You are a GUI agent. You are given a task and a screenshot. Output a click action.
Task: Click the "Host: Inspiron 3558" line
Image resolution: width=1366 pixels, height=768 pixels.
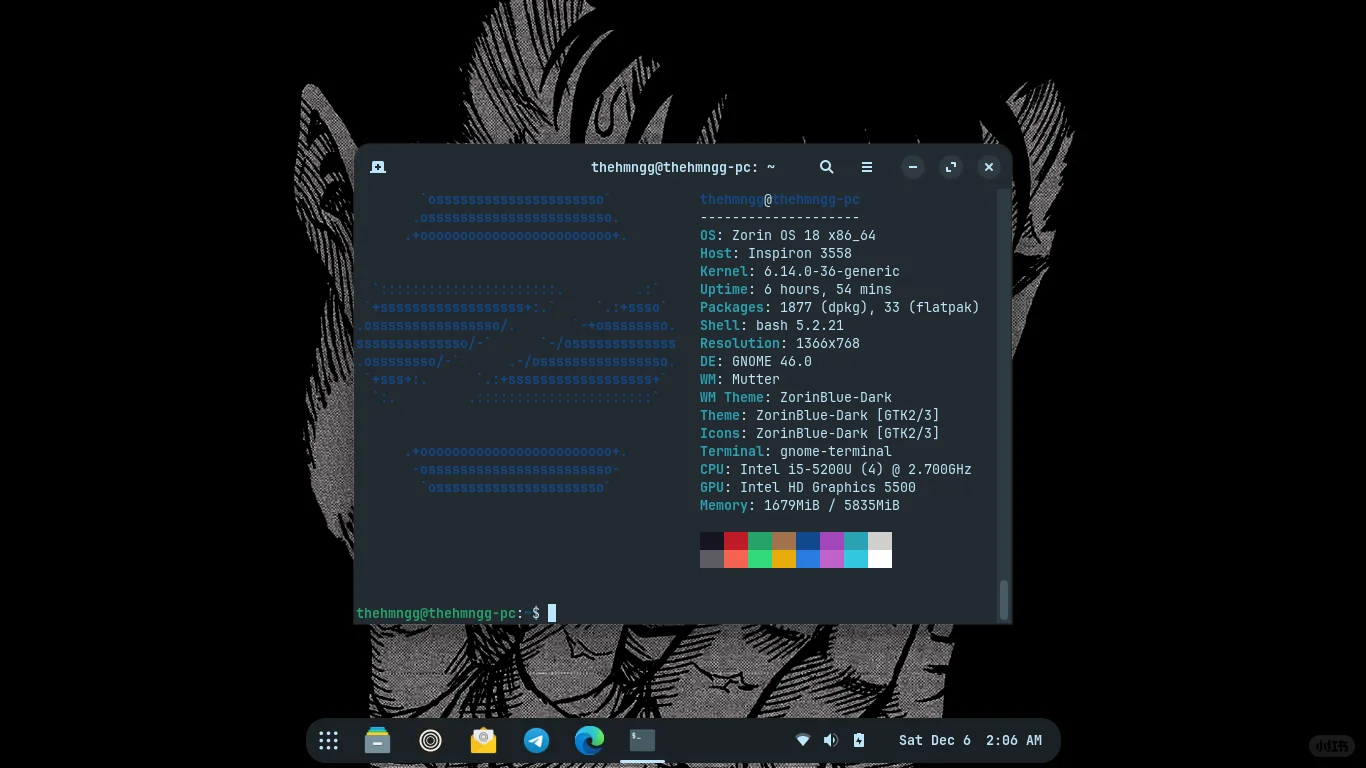[x=776, y=254]
